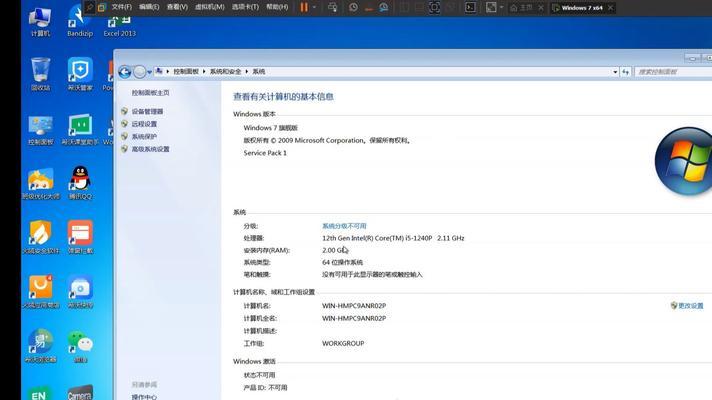Open the orange flame security software icon
712x400 pixels.
(40, 237)
